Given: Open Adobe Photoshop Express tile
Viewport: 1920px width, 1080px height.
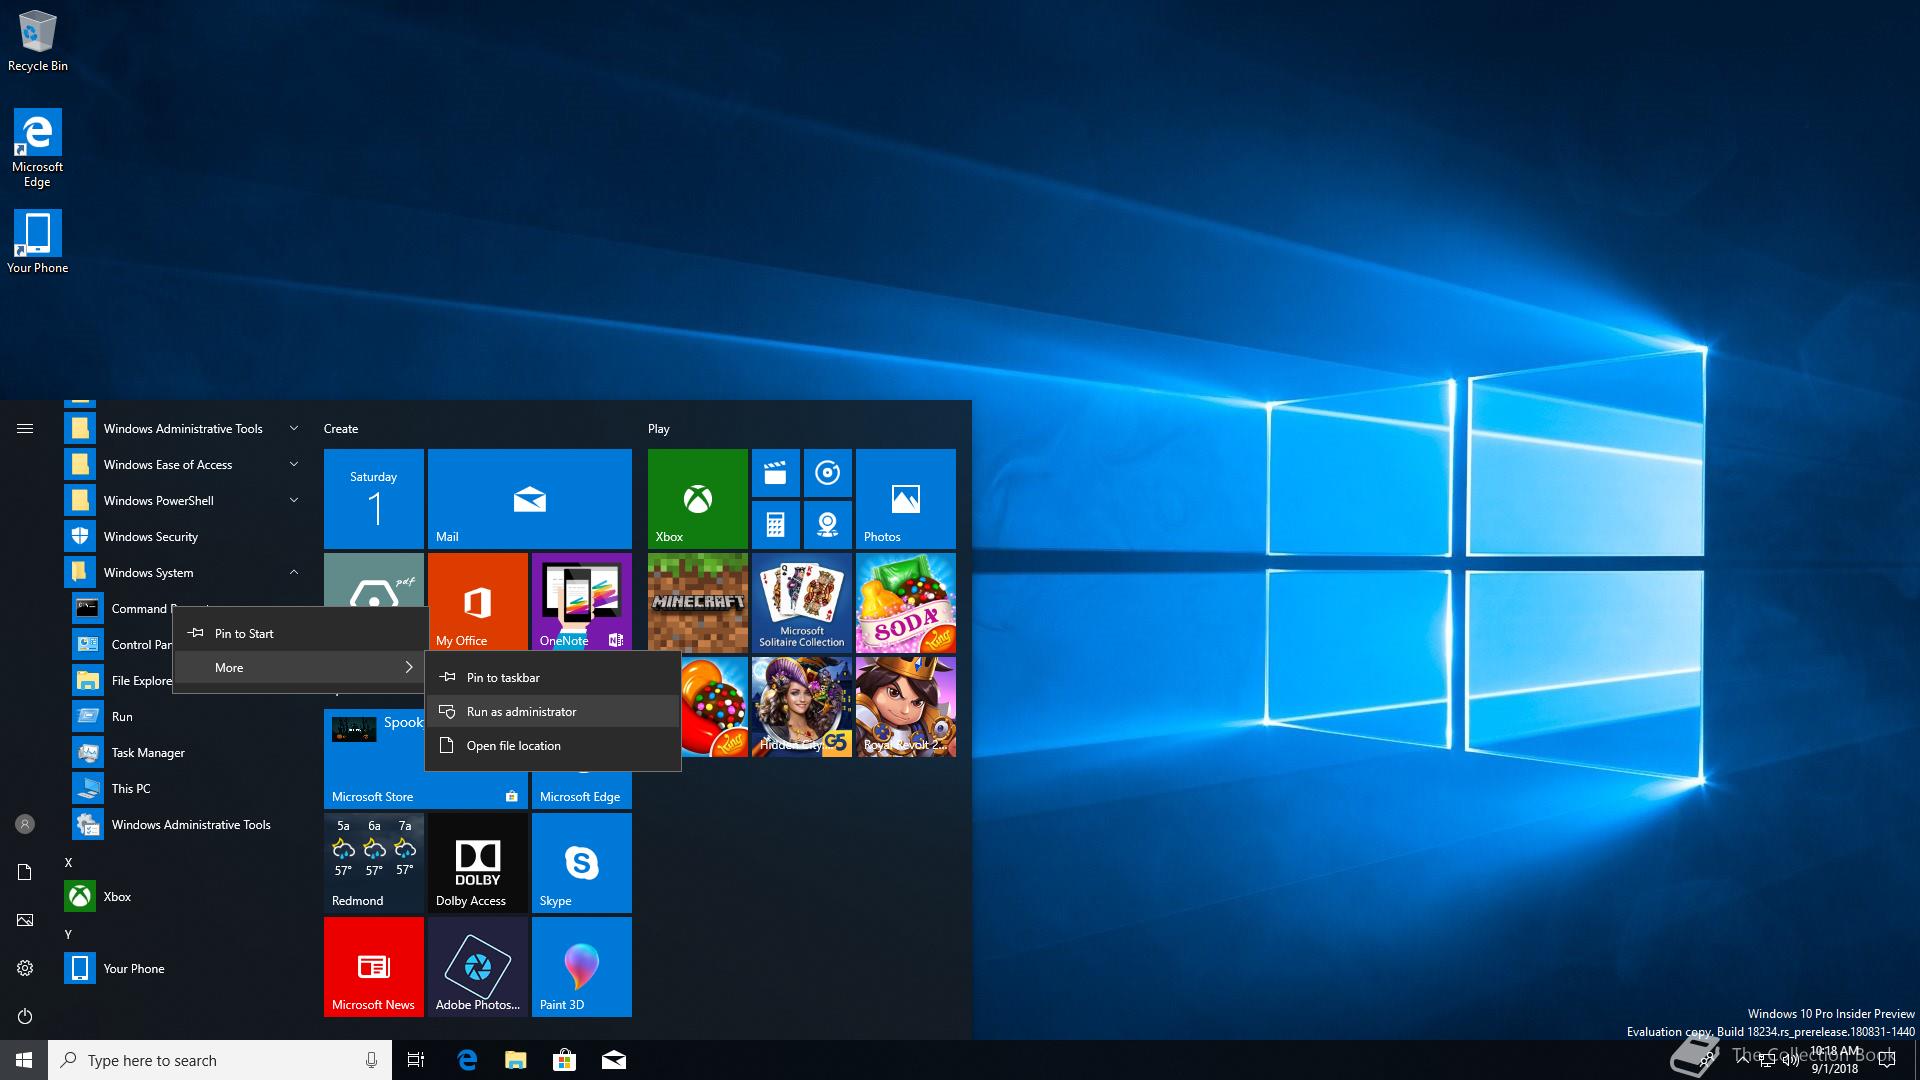Looking at the screenshot, I should click(x=478, y=967).
